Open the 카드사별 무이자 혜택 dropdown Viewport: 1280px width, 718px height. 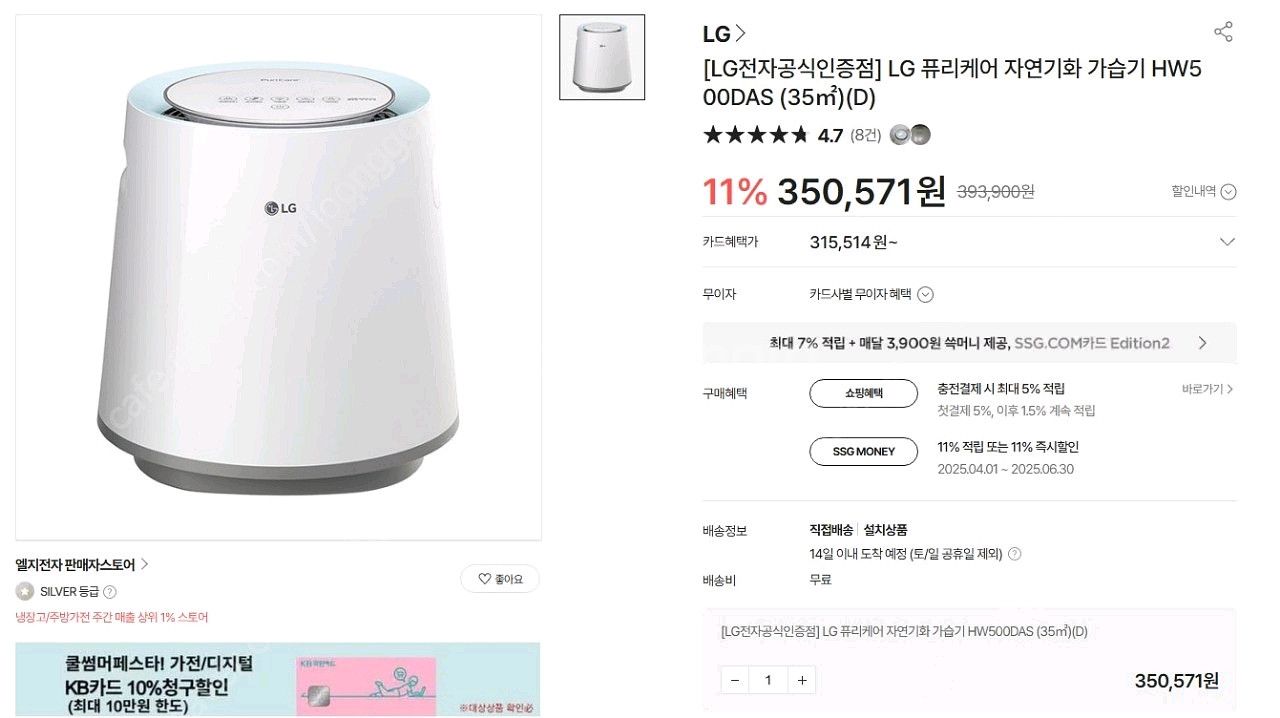925,294
